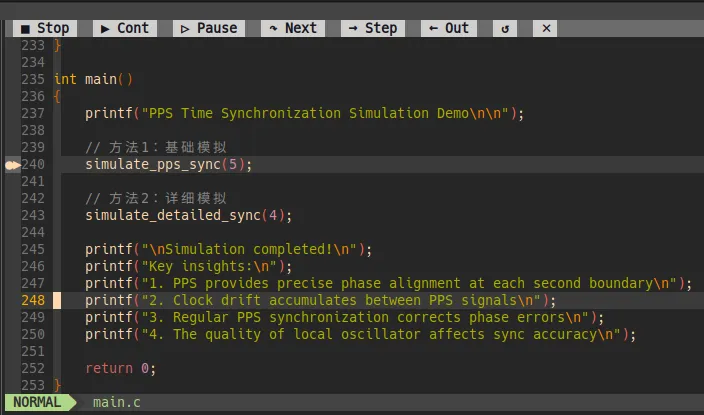This screenshot has width=704, height=415.
Task: Click the opening brace on line 236
Action: [x=57, y=97]
